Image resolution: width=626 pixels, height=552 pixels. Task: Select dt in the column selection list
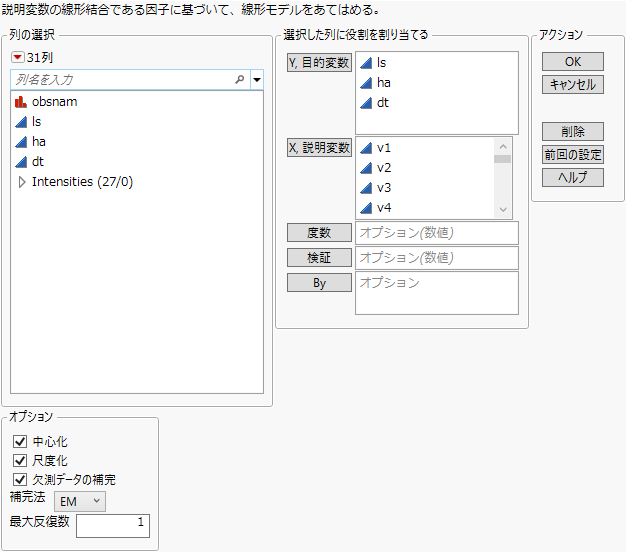pos(38,162)
